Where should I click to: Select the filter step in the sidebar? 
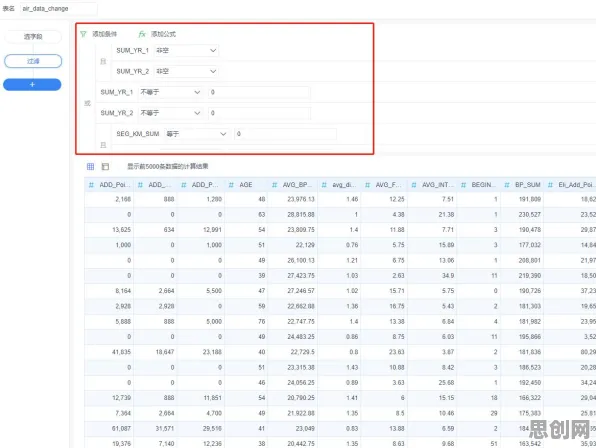pyautogui.click(x=33, y=61)
